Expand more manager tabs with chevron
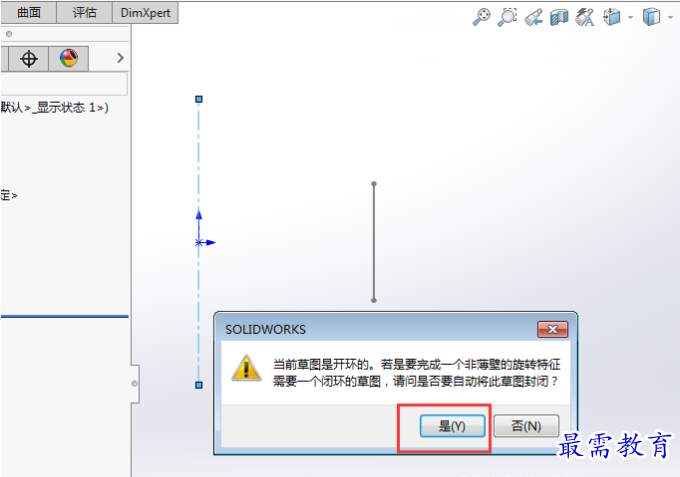 tap(121, 58)
